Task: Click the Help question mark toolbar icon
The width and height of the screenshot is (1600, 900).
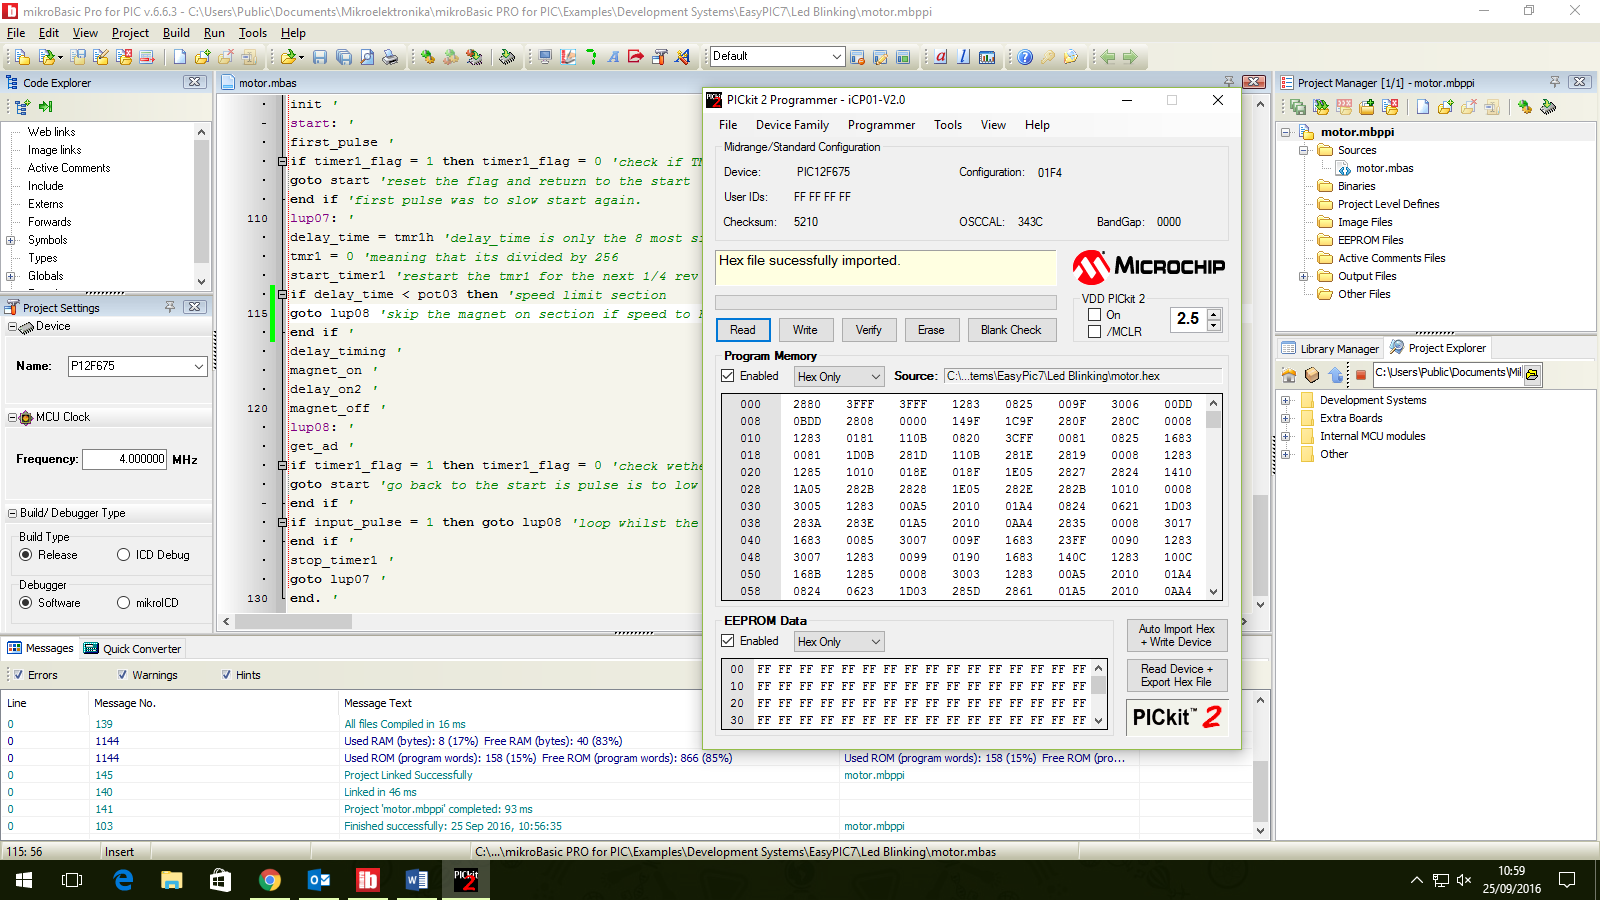Action: [x=1025, y=57]
